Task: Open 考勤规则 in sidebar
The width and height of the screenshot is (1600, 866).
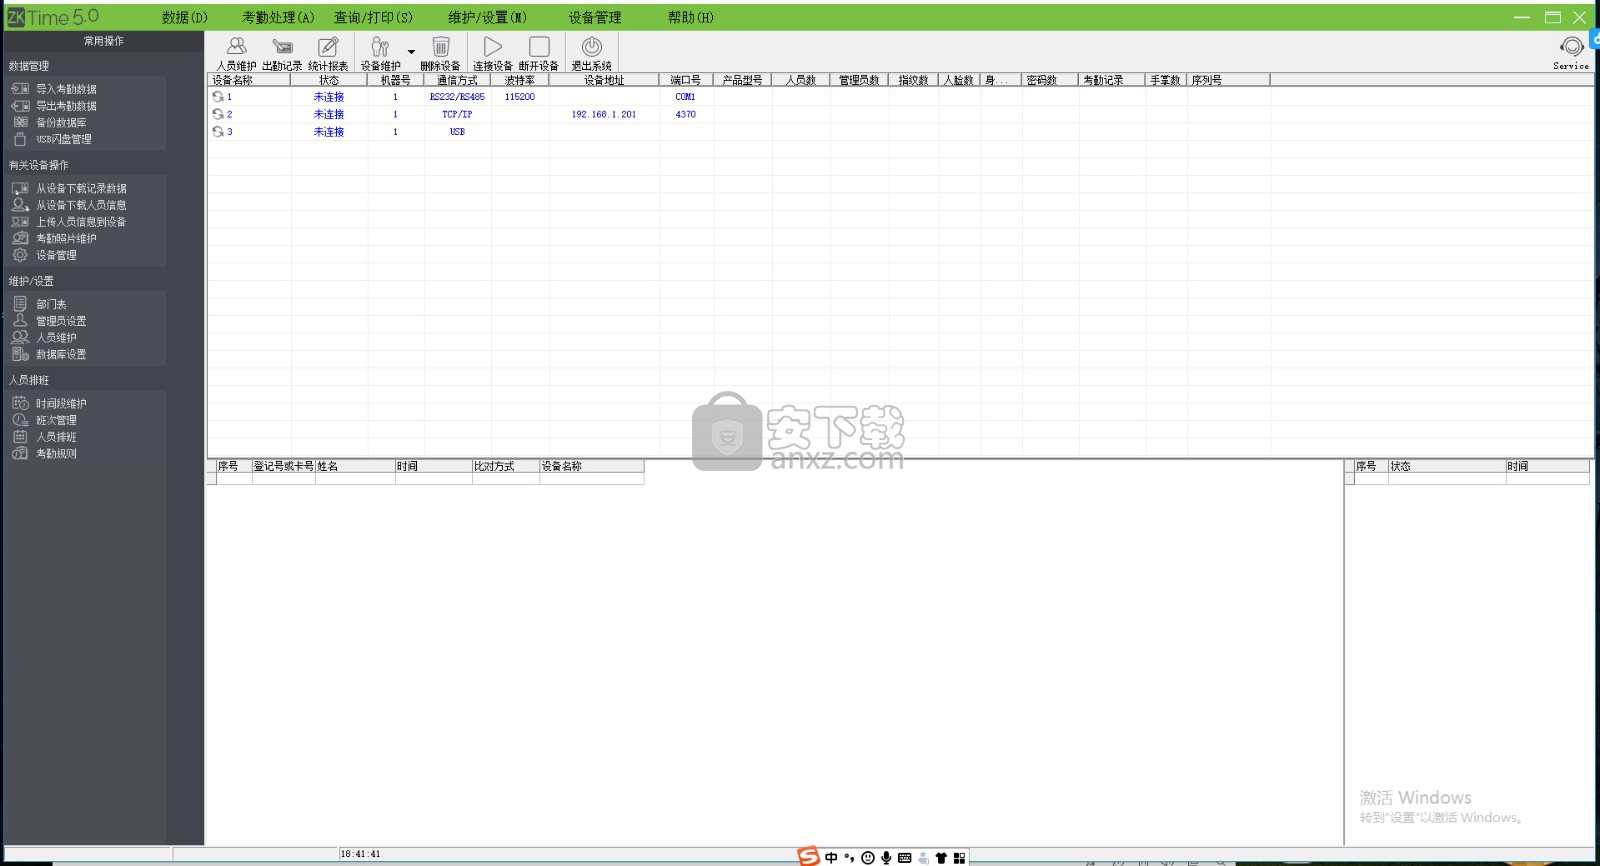Action: 56,454
